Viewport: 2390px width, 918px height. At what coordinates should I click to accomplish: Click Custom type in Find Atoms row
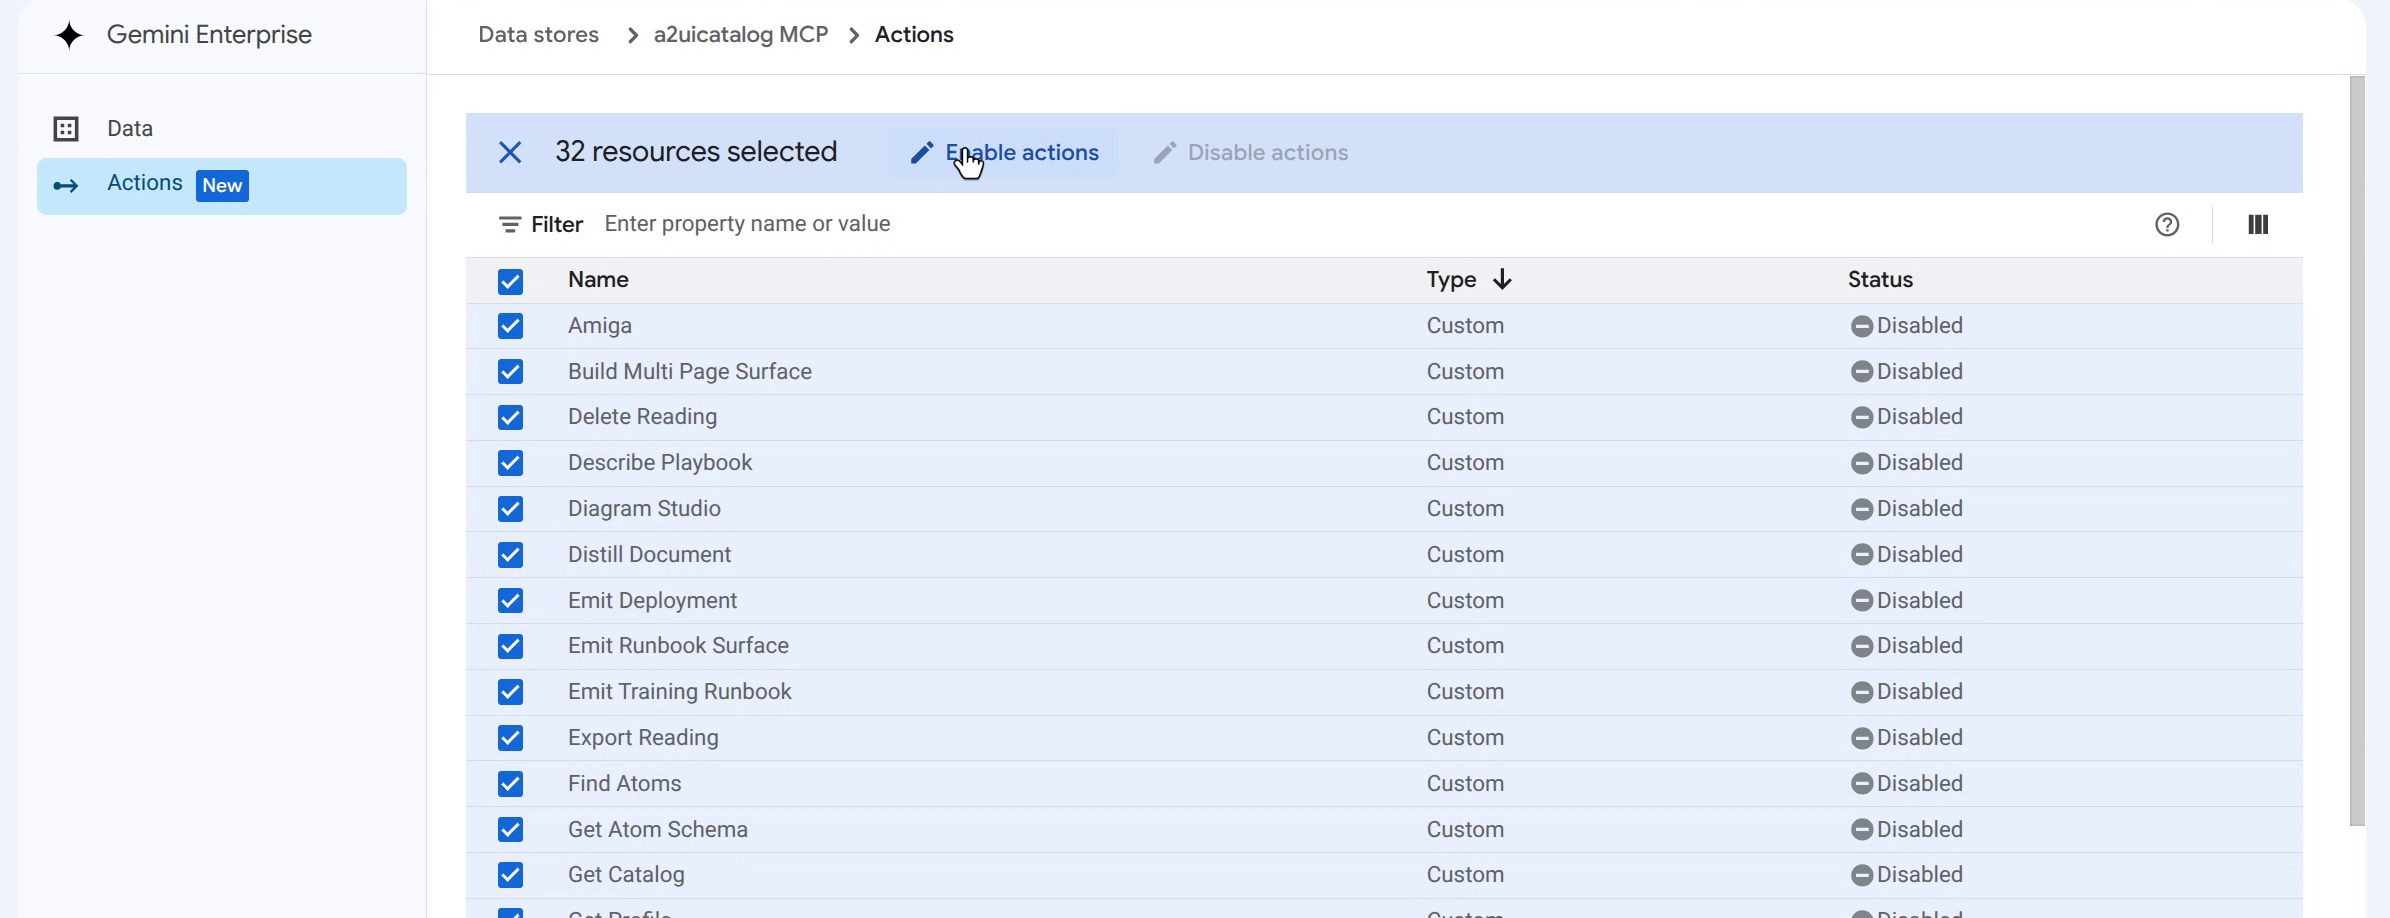pyautogui.click(x=1465, y=784)
